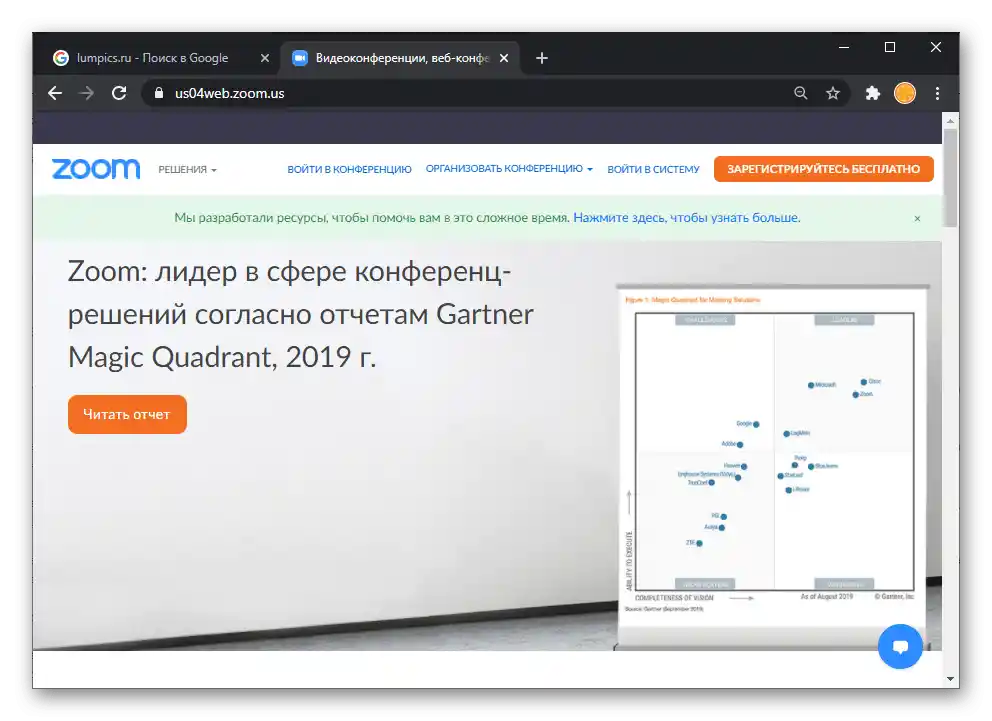Open the Chrome extensions puzzle icon

(871, 93)
